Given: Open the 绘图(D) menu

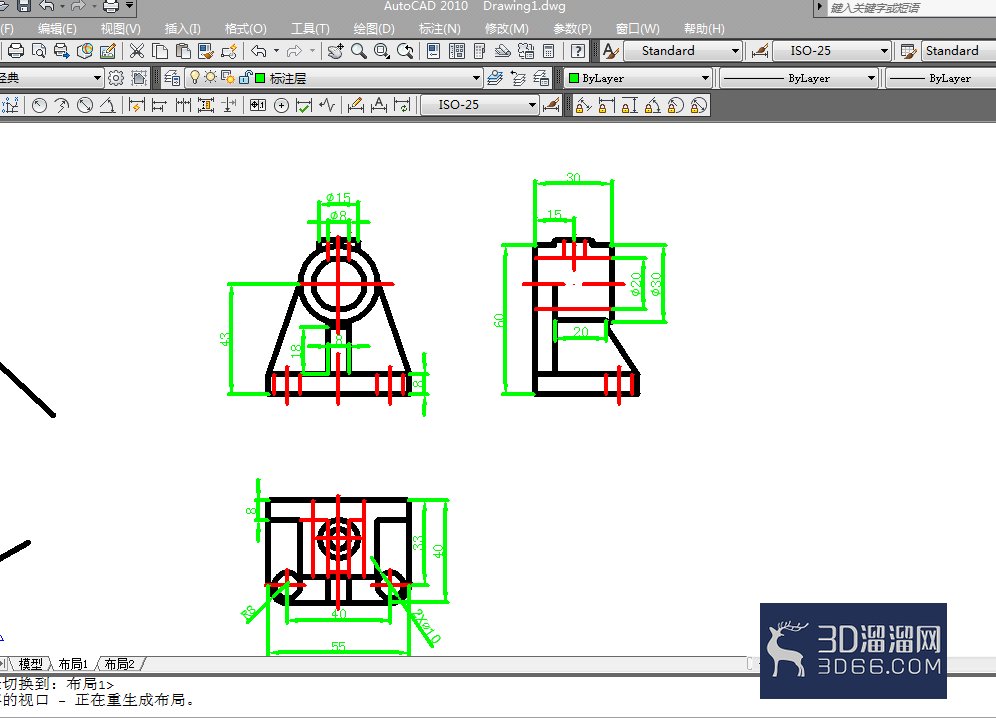Looking at the screenshot, I should click(x=374, y=29).
